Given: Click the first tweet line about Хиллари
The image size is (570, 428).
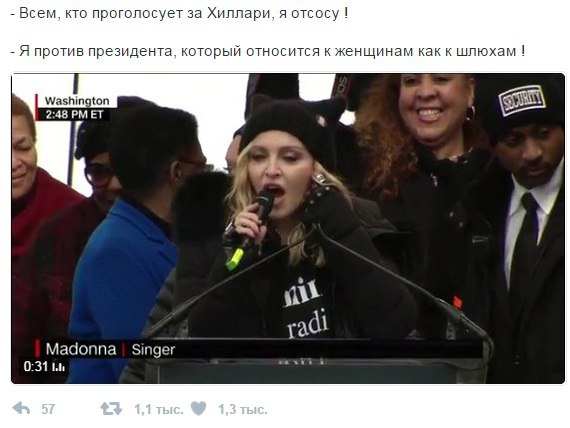Looking at the screenshot, I should 179,13.
